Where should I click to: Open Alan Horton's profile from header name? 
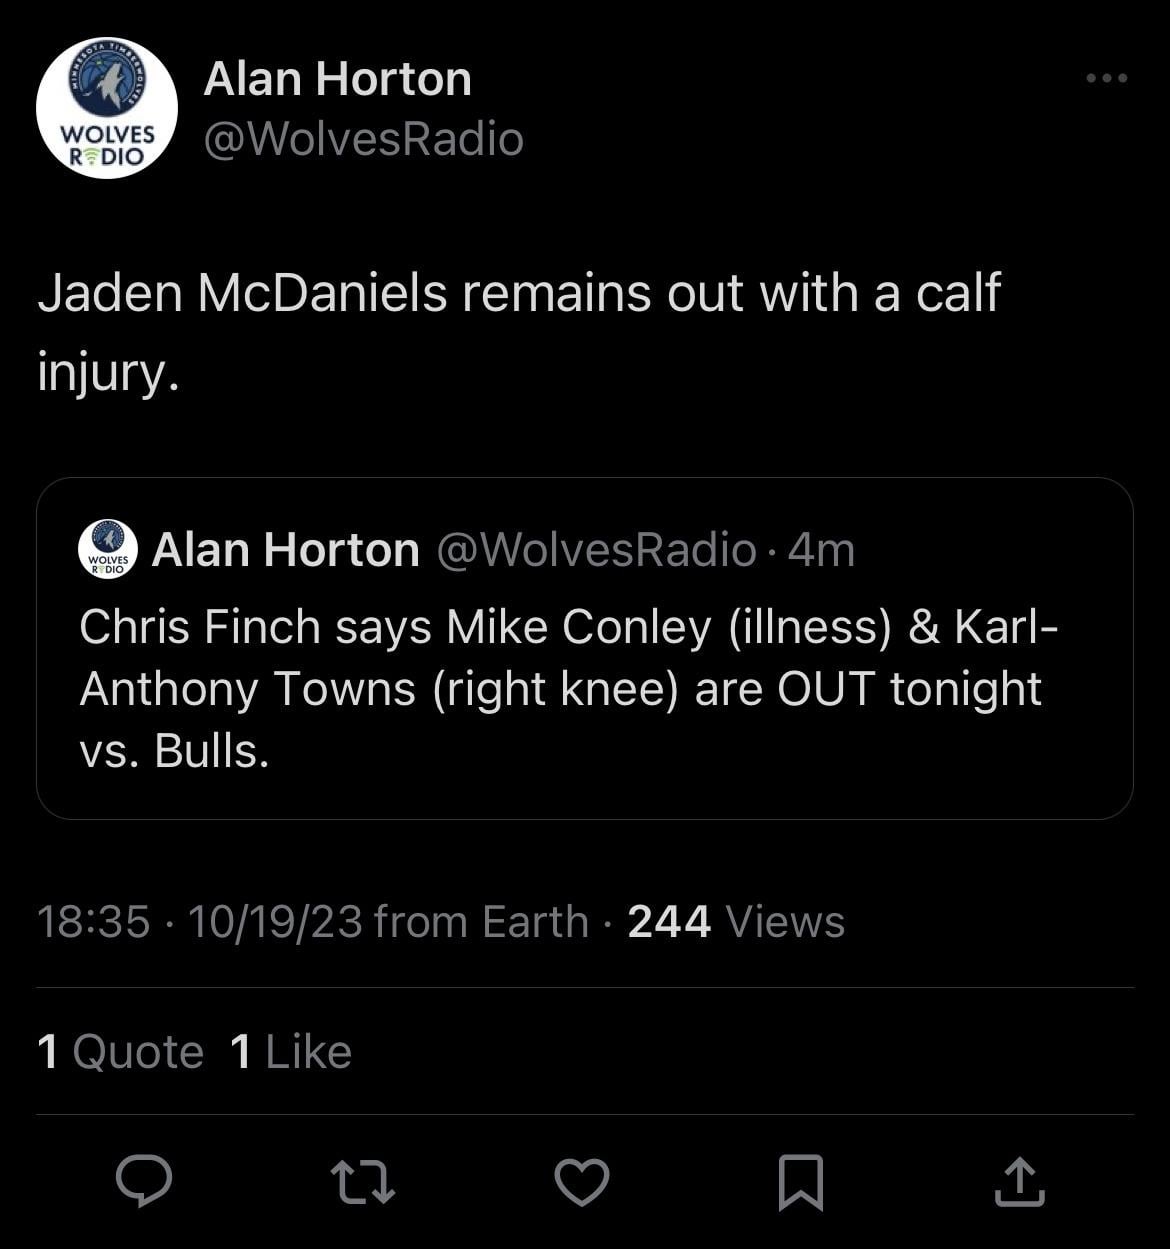click(x=337, y=79)
